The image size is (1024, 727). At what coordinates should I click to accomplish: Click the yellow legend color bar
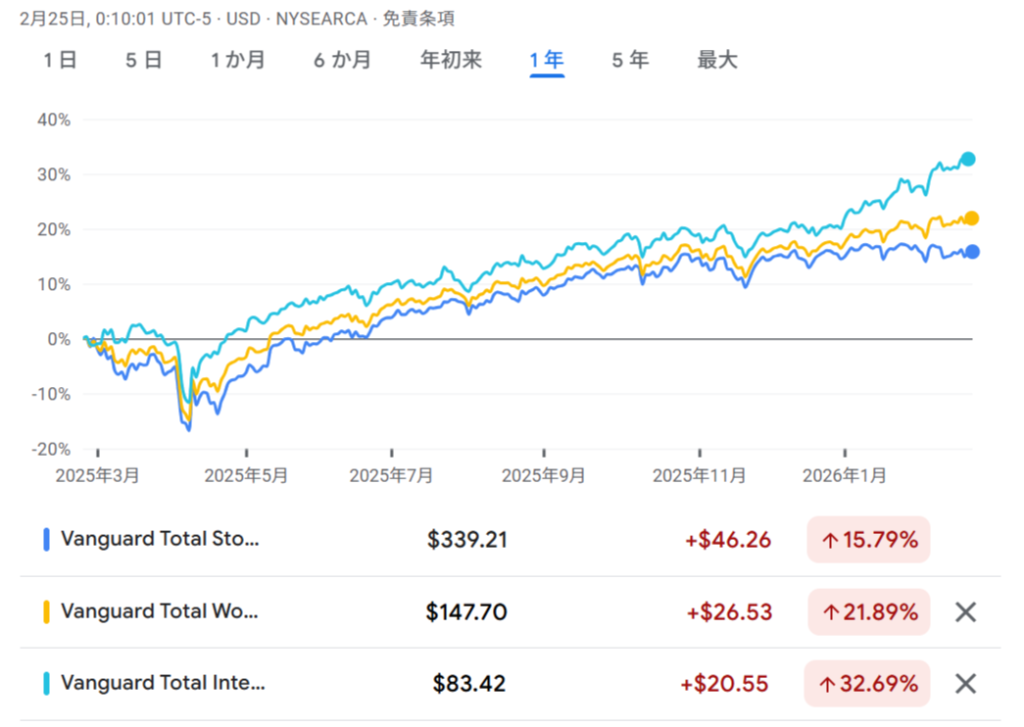tap(47, 612)
